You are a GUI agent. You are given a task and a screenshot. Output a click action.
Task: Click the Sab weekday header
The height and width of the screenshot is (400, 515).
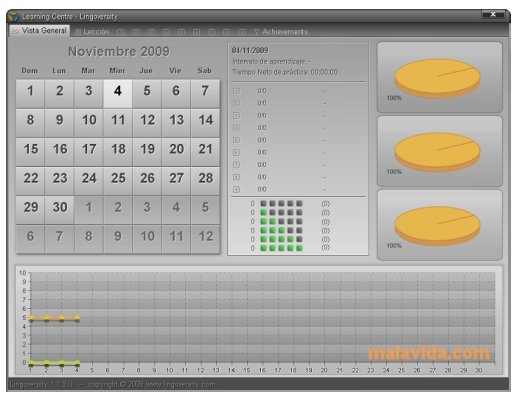pos(204,71)
